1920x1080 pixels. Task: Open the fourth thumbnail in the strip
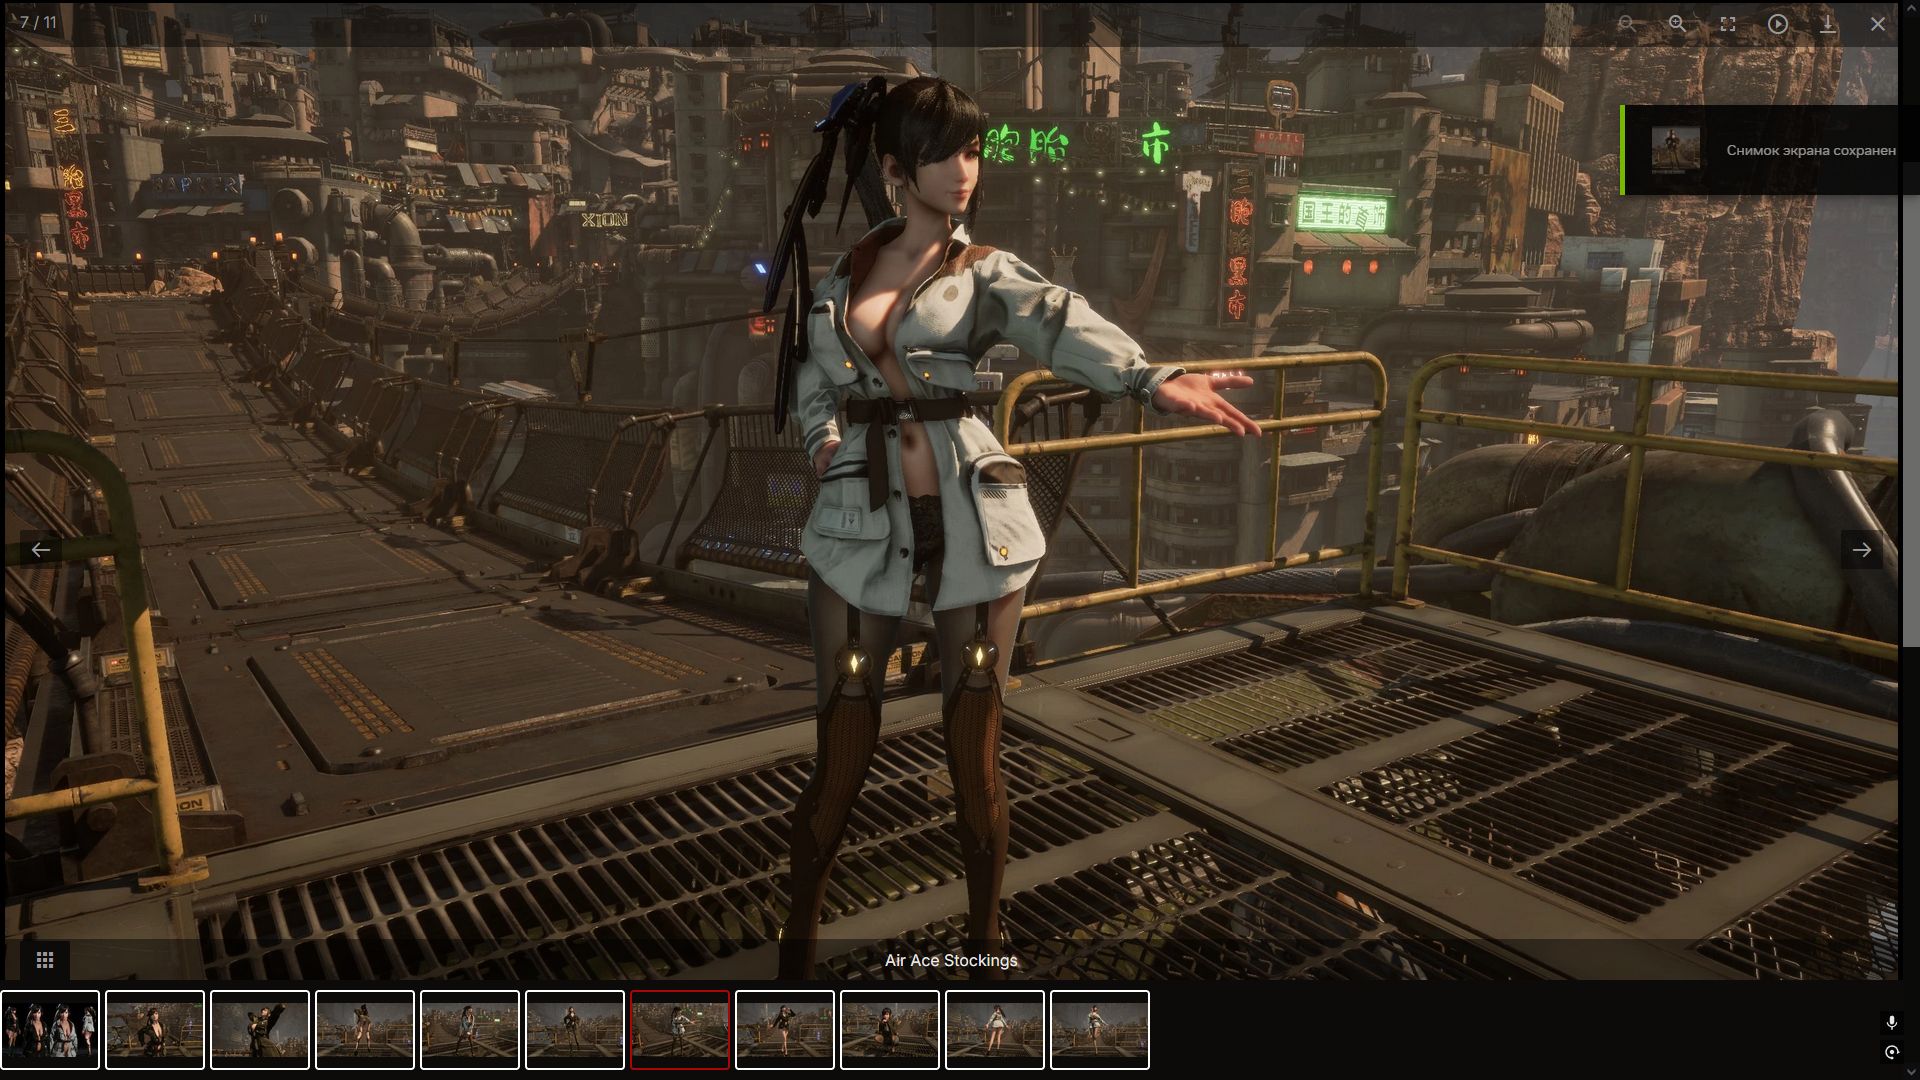[365, 1030]
